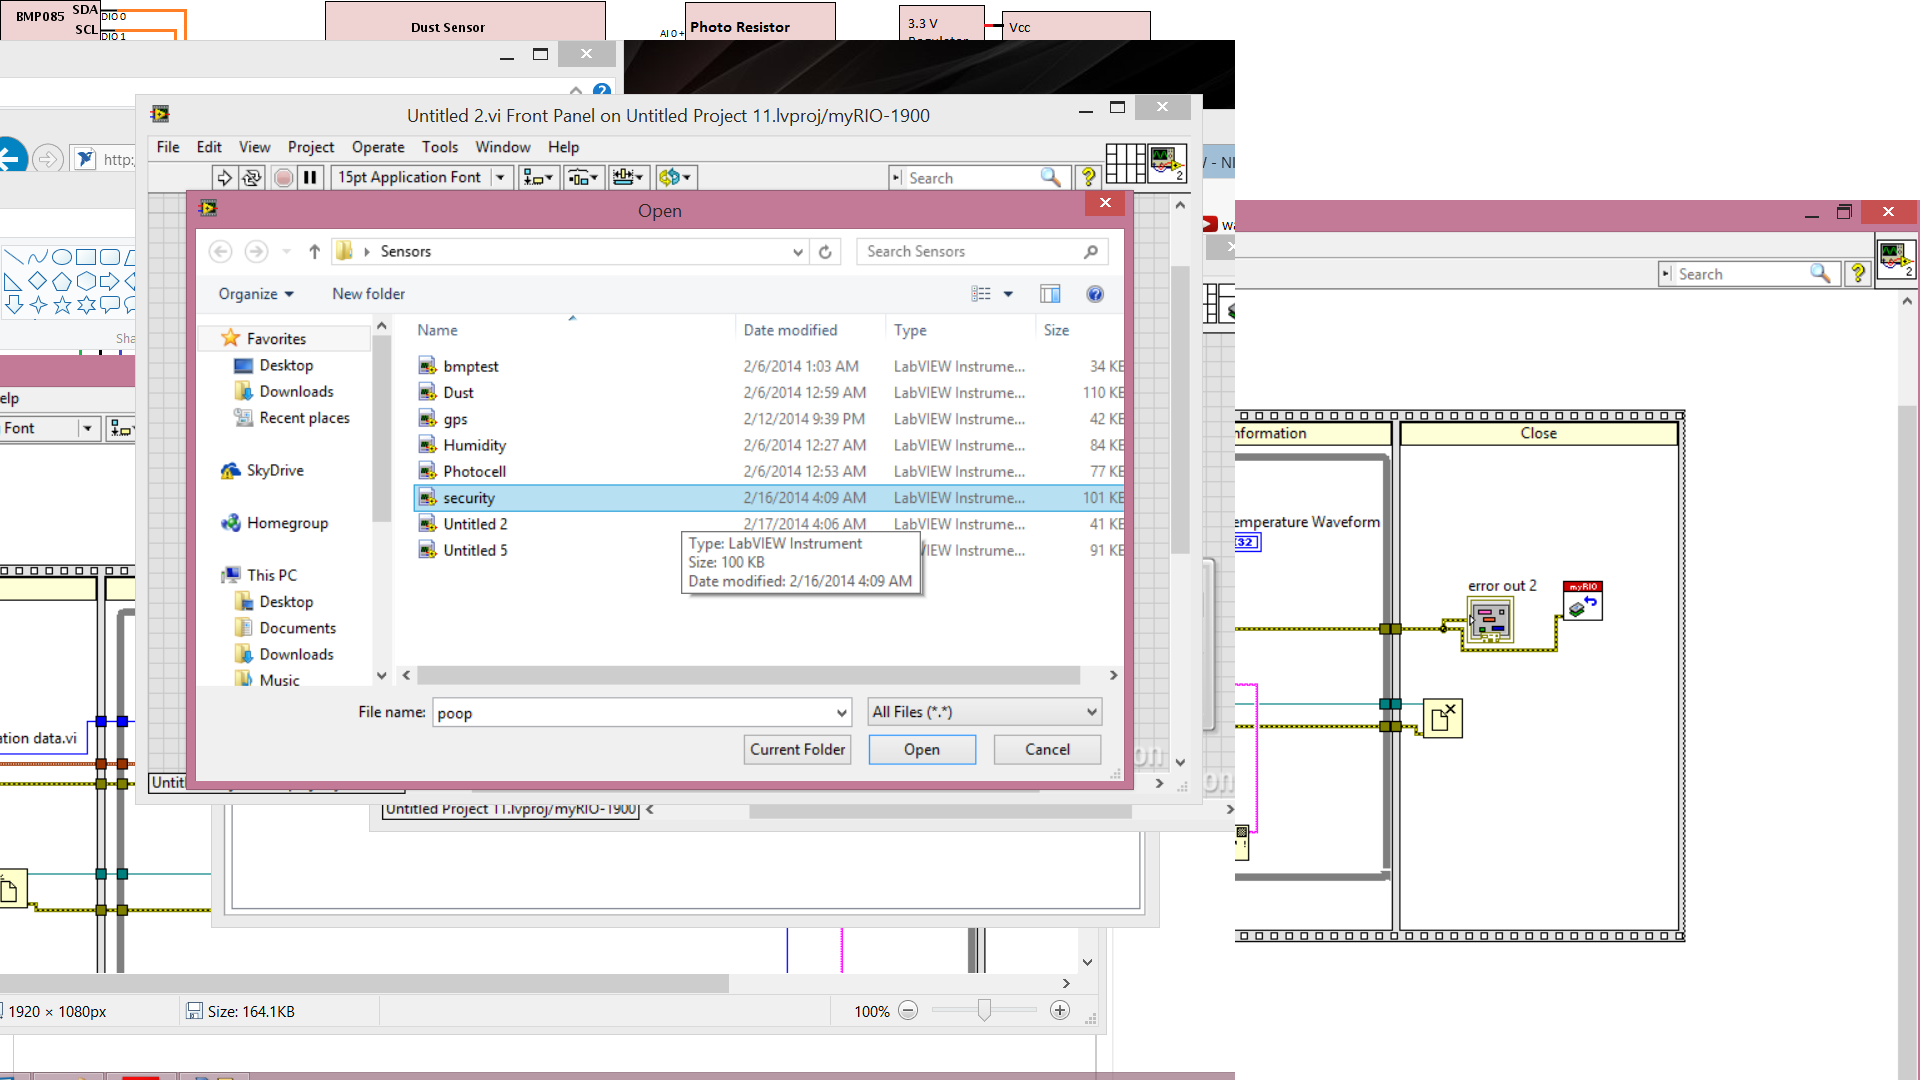Open the Window menu
The height and width of the screenshot is (1080, 1920).
tap(503, 147)
